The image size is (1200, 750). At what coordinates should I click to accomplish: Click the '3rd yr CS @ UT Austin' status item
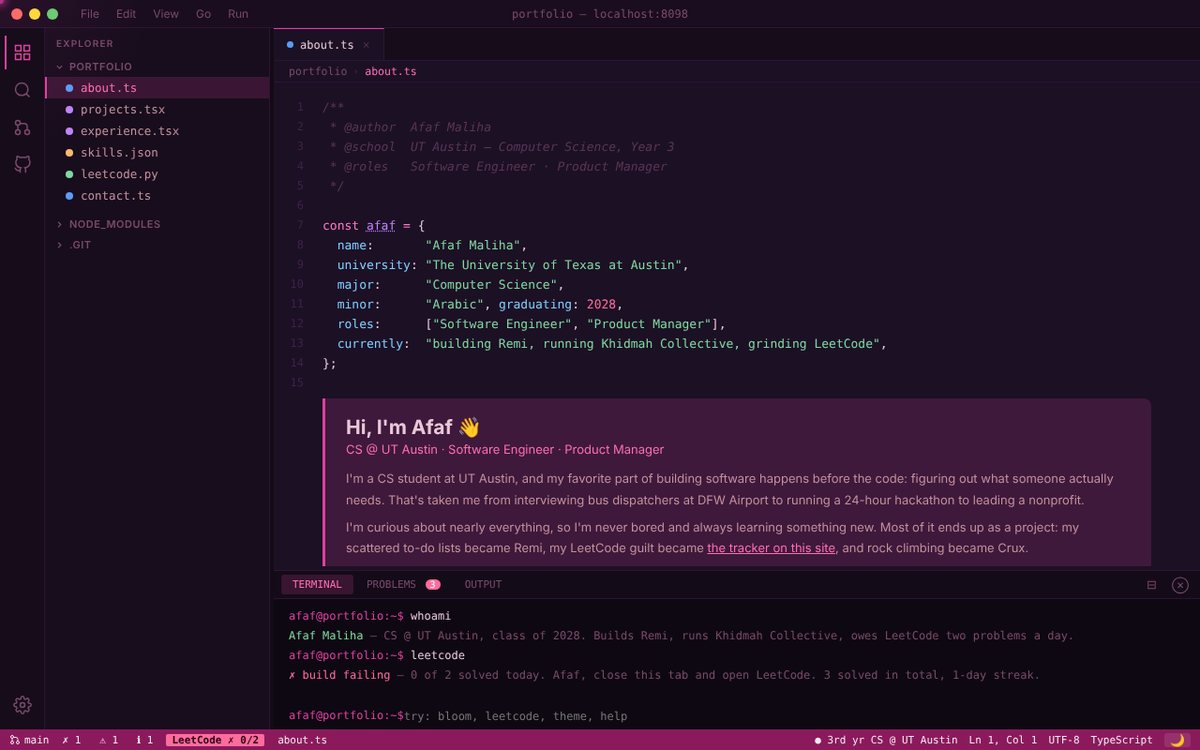(x=886, y=740)
